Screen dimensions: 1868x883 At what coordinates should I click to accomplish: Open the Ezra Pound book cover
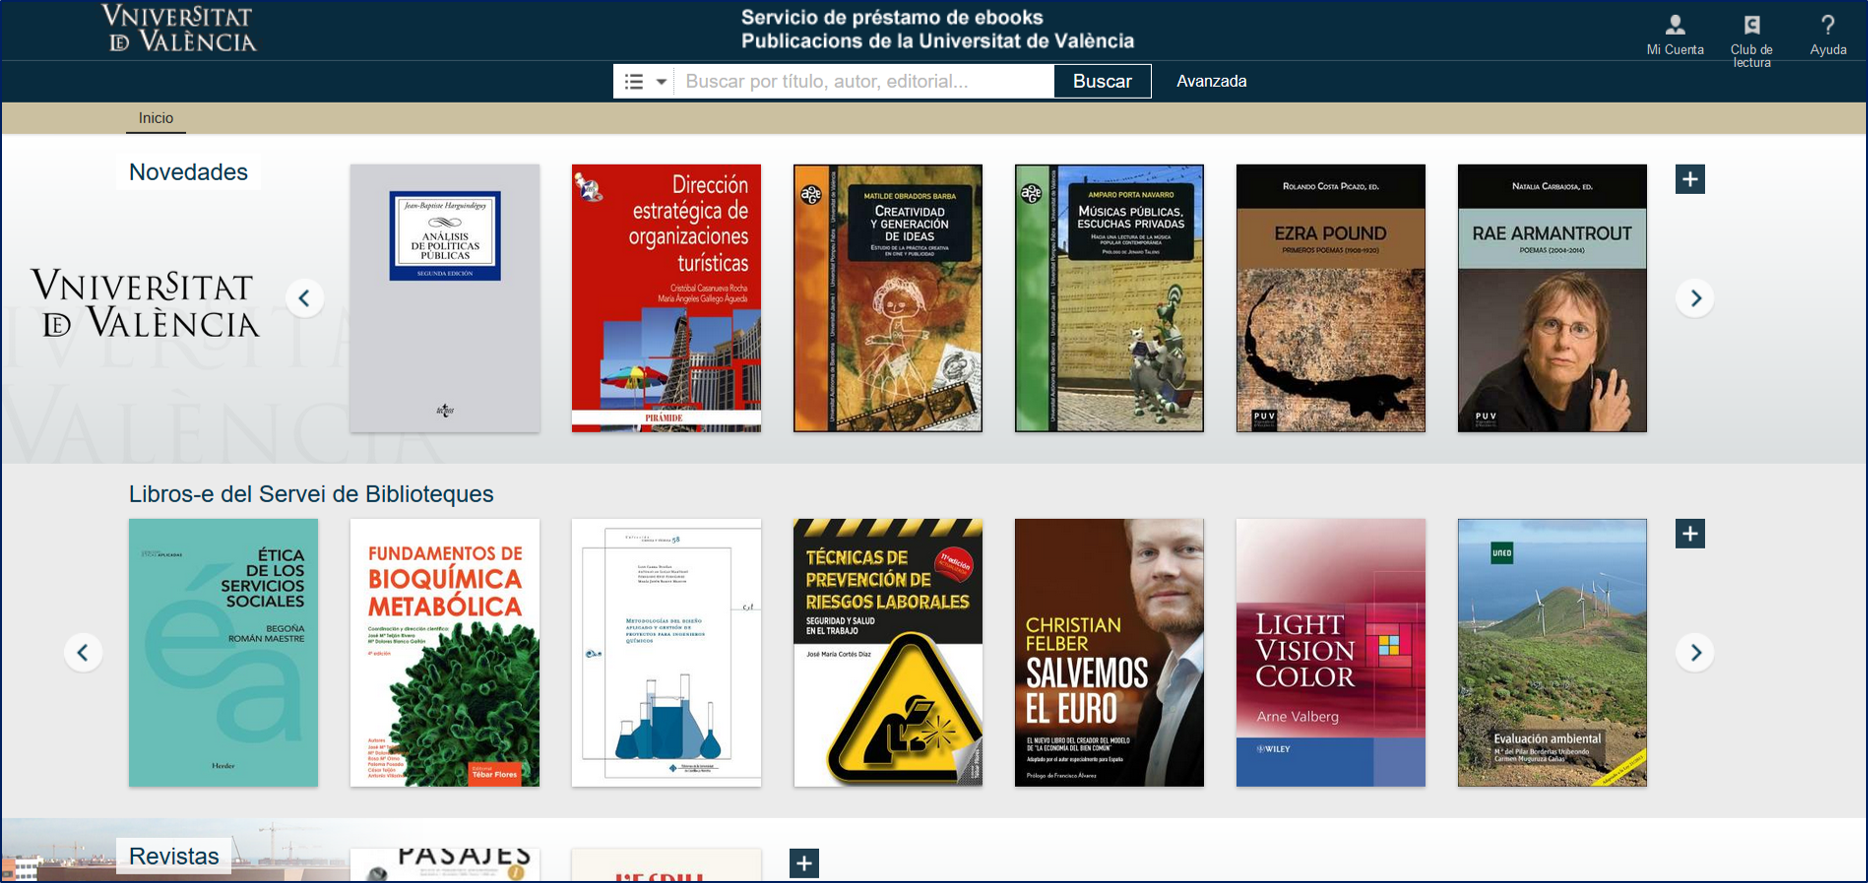[x=1331, y=298]
